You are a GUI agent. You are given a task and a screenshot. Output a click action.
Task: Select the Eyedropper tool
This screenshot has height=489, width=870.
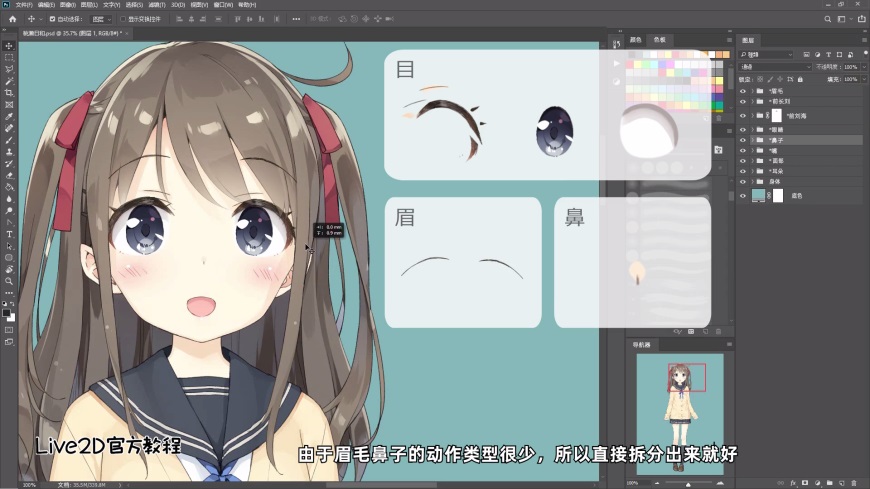pos(9,117)
